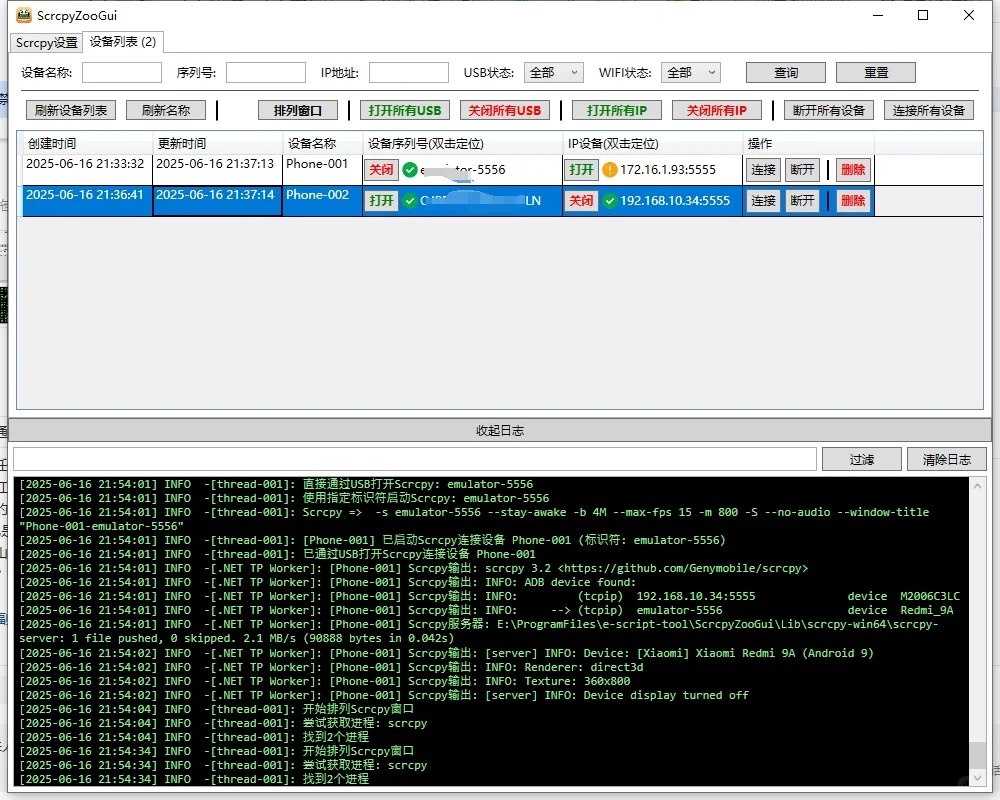Focus the log filter text field
1000x800 pixels.
click(415, 459)
